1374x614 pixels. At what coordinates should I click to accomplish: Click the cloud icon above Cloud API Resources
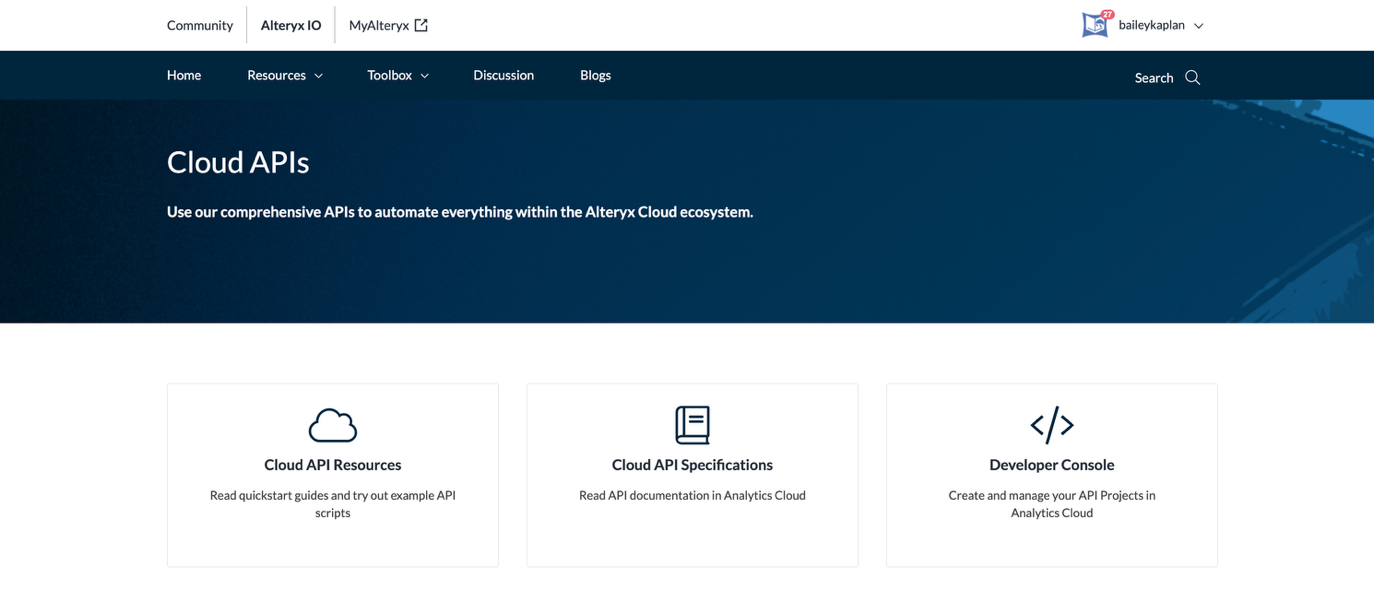(332, 424)
